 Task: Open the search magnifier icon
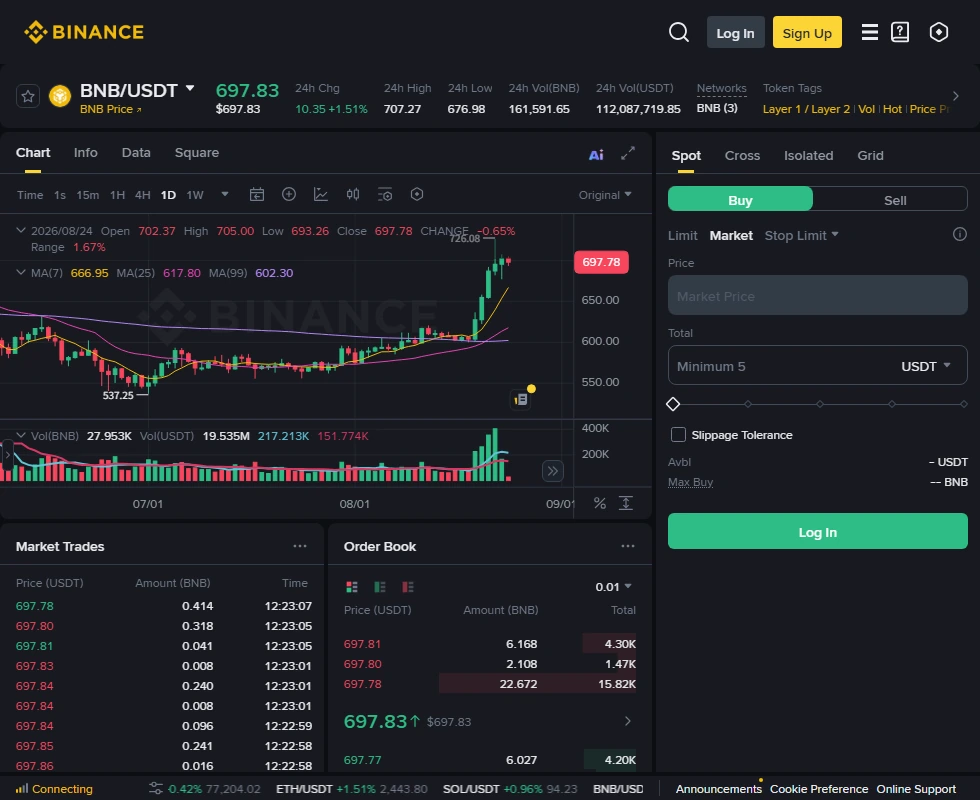pyautogui.click(x=678, y=32)
